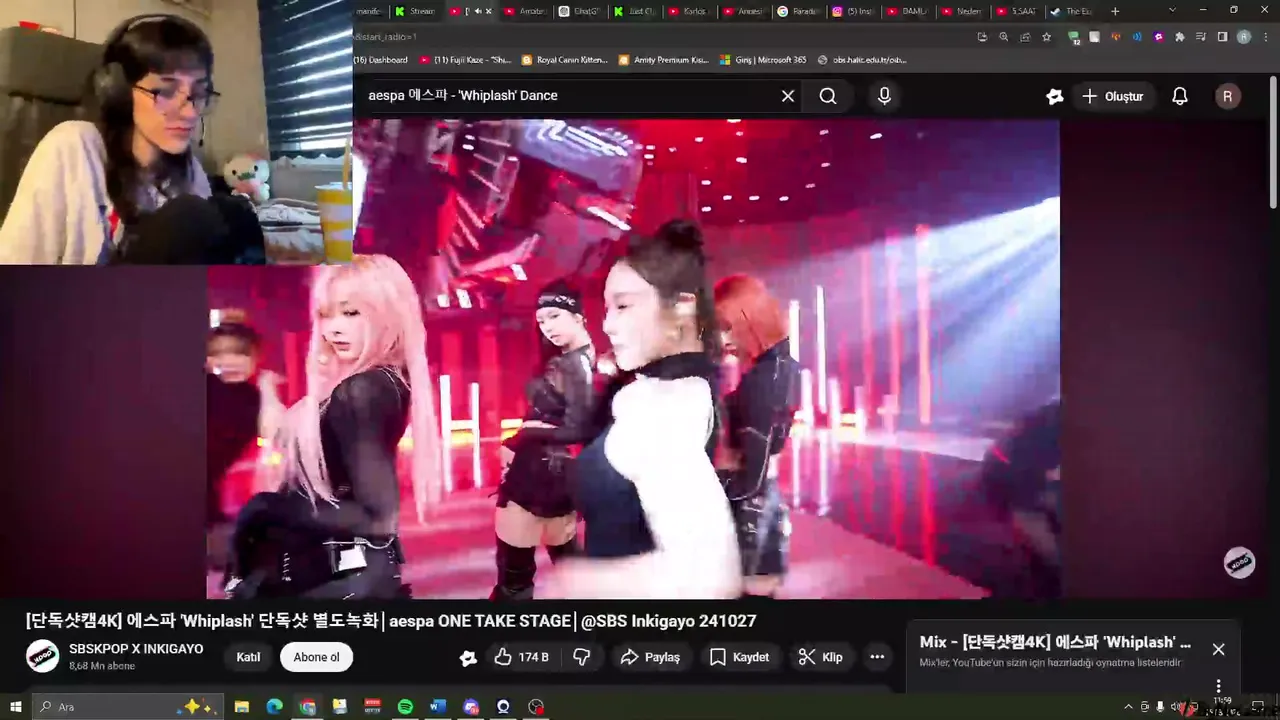Image resolution: width=1280 pixels, height=720 pixels.
Task: Expand the Chrome tab search chevron
Action: pos(1172,11)
